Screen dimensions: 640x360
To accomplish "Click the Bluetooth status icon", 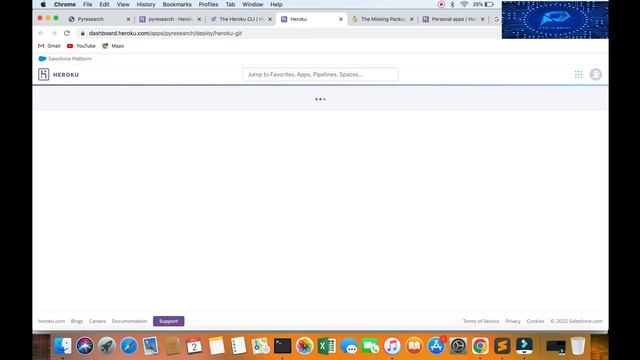I will coord(452,4).
